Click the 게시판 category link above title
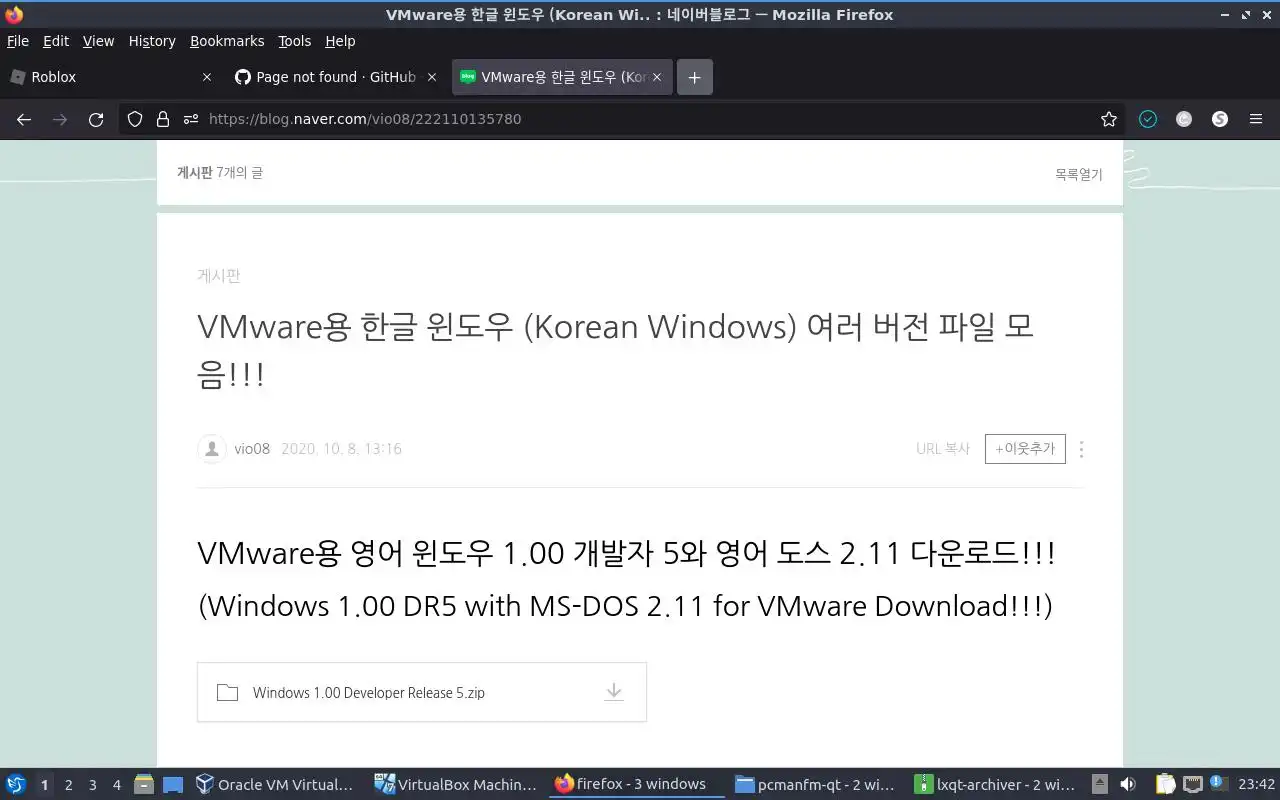This screenshot has height=800, width=1280. (x=219, y=276)
